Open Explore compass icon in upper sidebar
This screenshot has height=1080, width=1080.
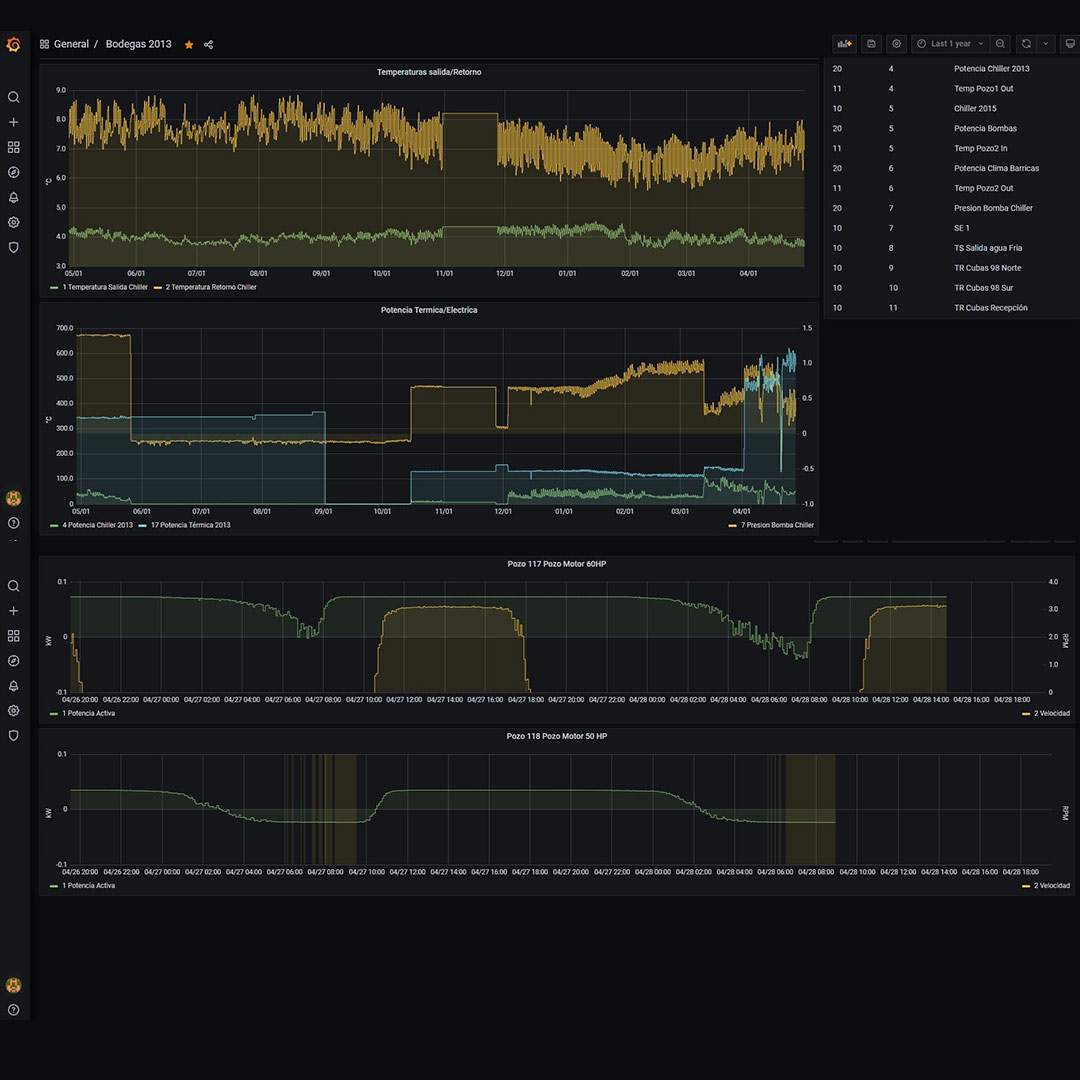(13, 172)
